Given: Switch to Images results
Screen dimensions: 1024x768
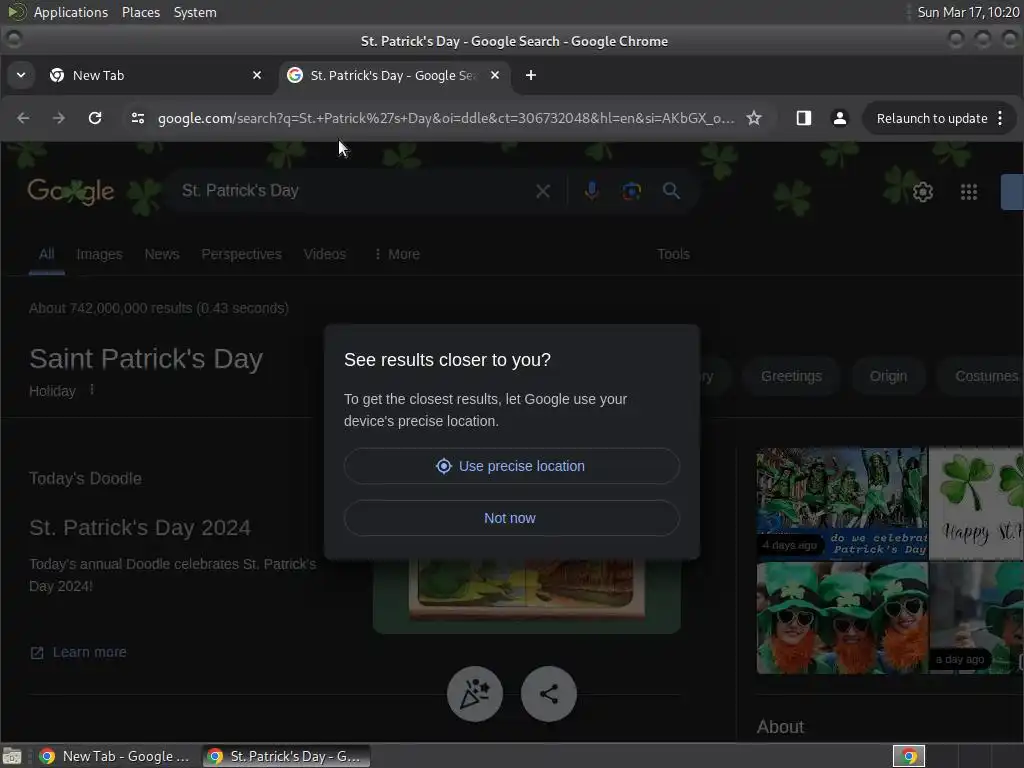Looking at the screenshot, I should (99, 254).
